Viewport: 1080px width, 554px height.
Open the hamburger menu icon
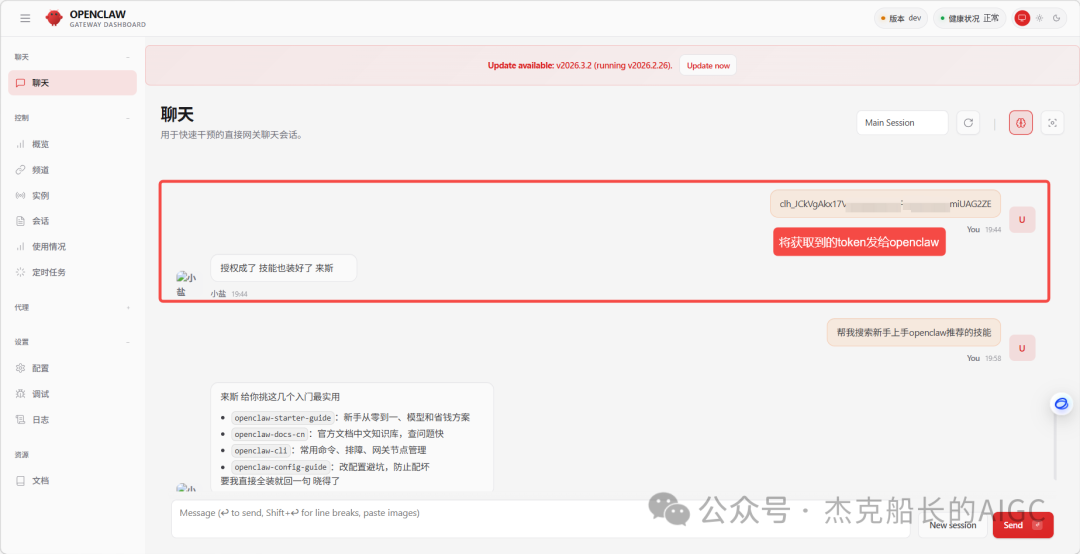tap(25, 19)
